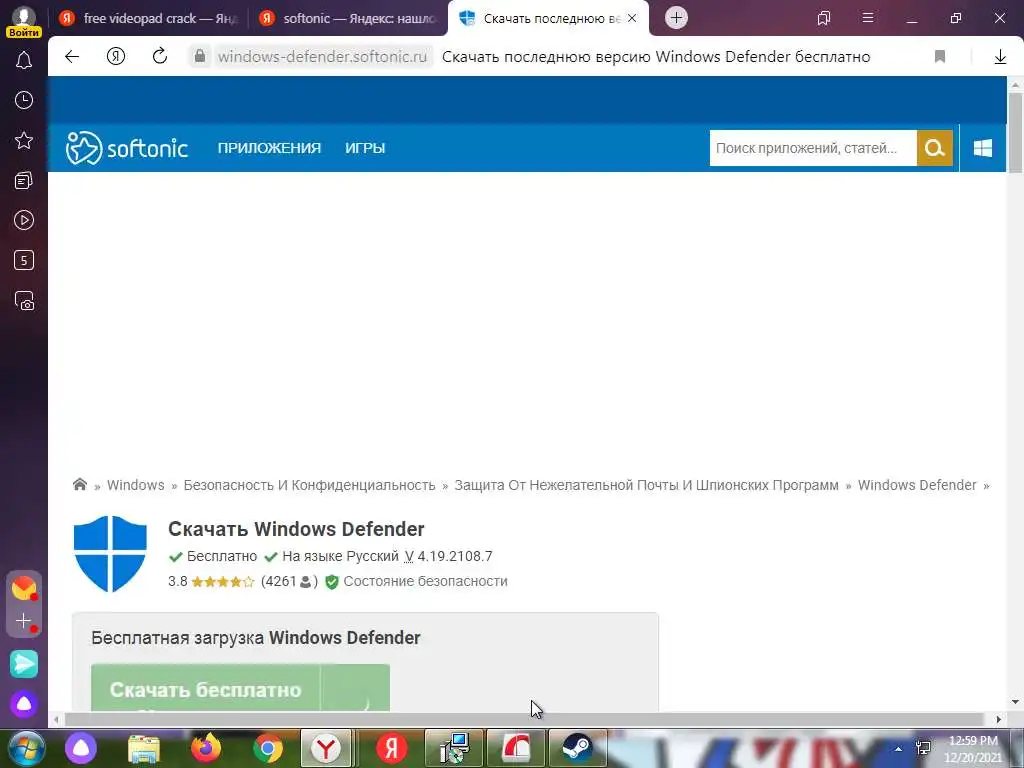Open the Windows Start button
The height and width of the screenshot is (768, 1024).
coord(26,748)
